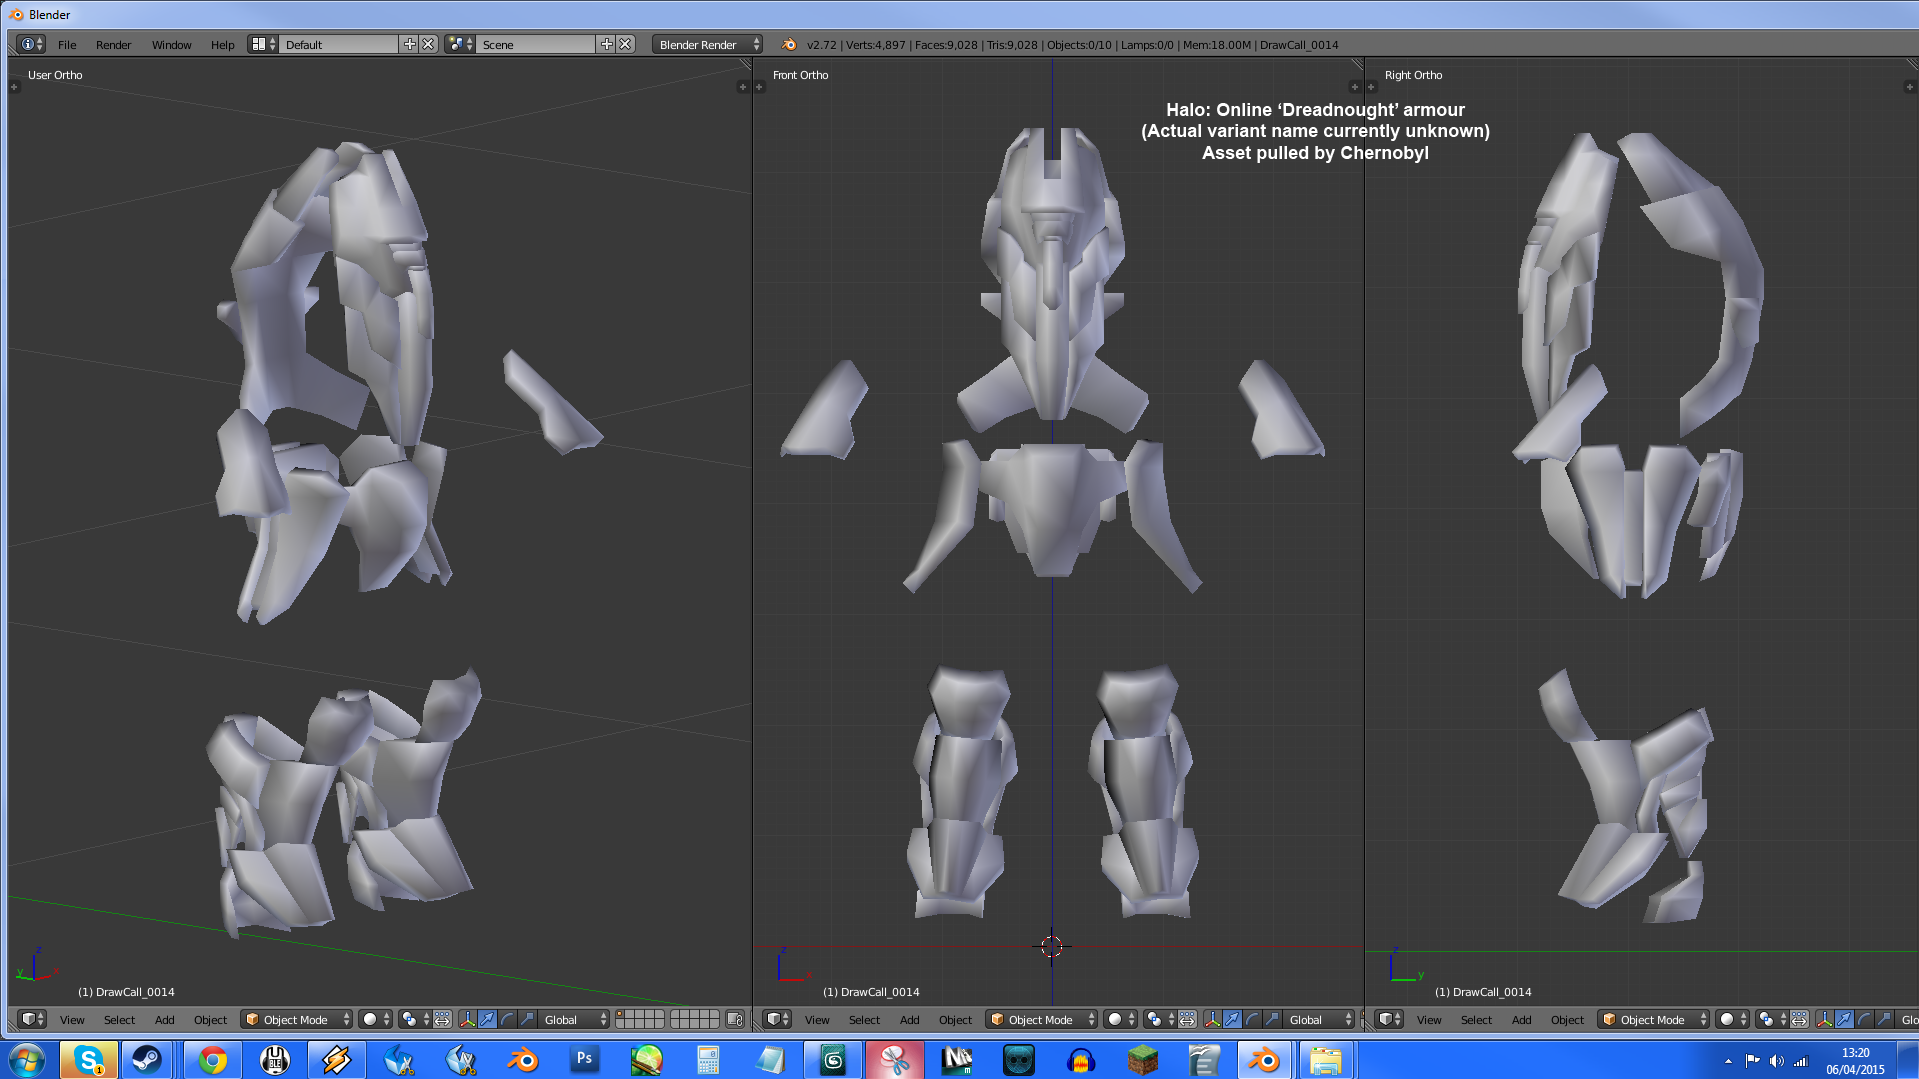Toggle 3D manipulator in User Ortho viewport
Viewport: 1919px width, 1079px height.
(x=467, y=1019)
